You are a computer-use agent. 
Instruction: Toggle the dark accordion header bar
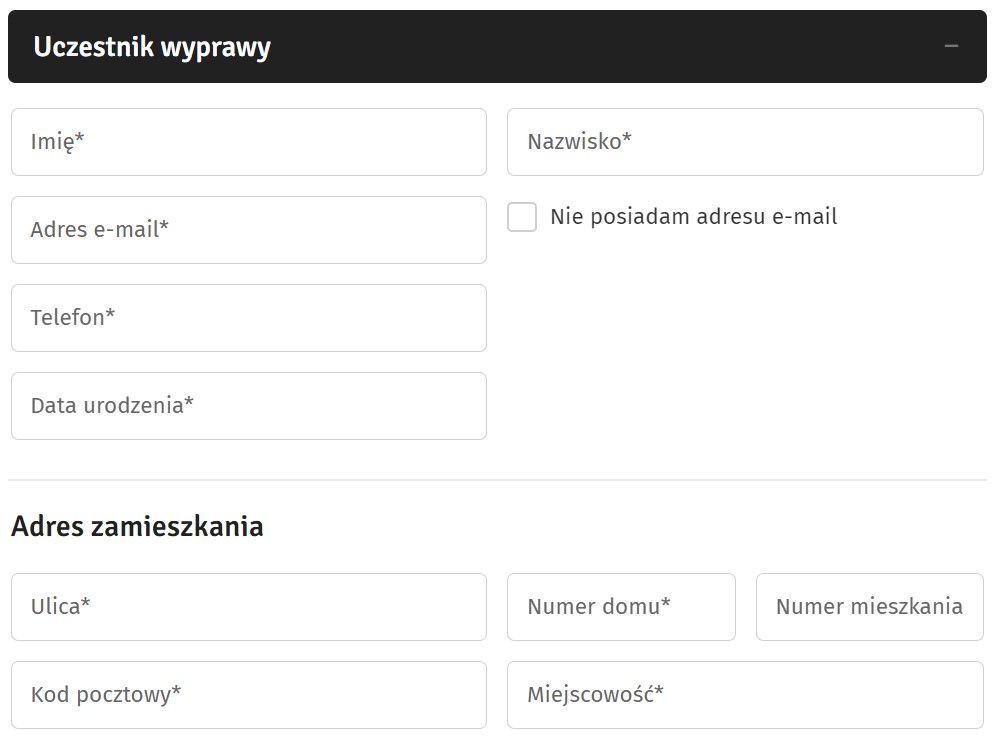(497, 46)
